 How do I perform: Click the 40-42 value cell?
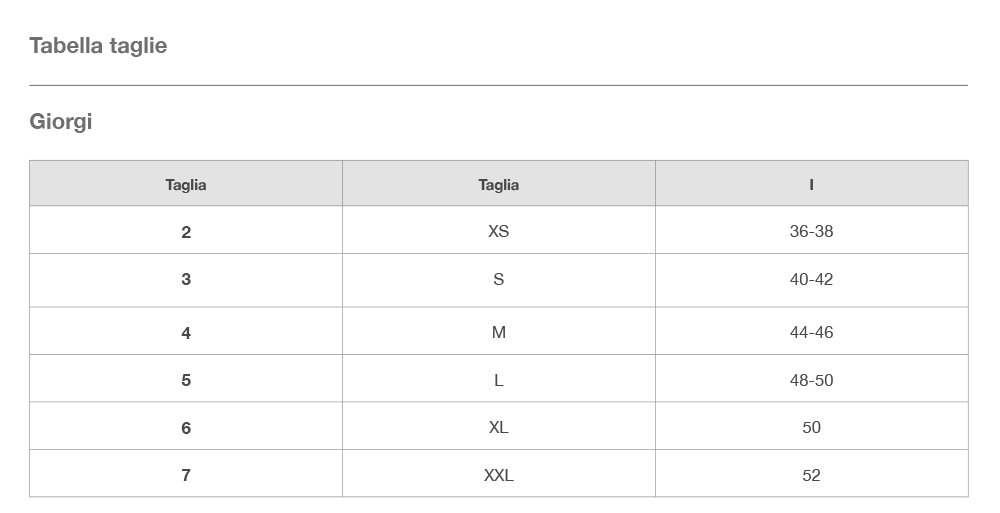pos(811,280)
